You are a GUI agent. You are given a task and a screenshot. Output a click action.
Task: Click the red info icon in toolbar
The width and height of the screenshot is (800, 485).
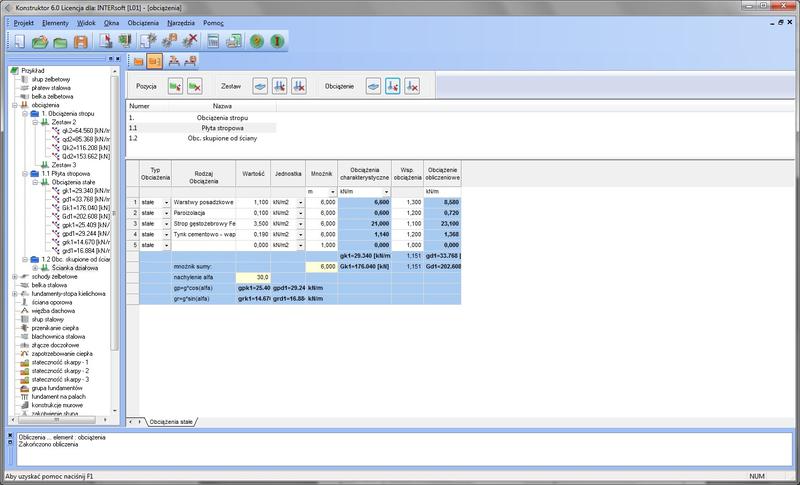(x=278, y=42)
